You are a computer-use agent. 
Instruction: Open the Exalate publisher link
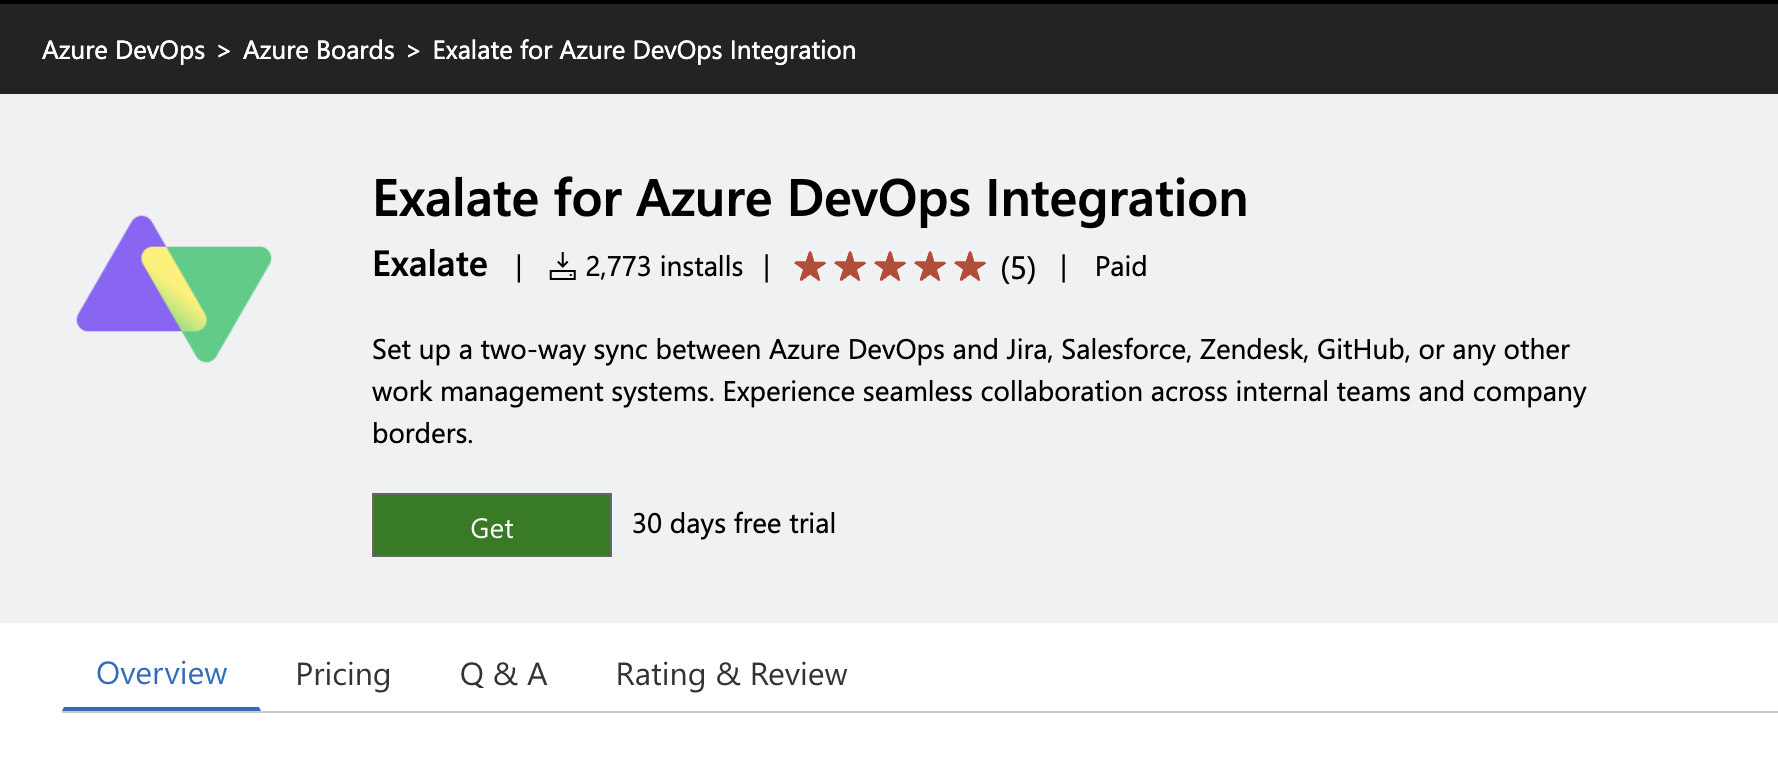[x=430, y=264]
